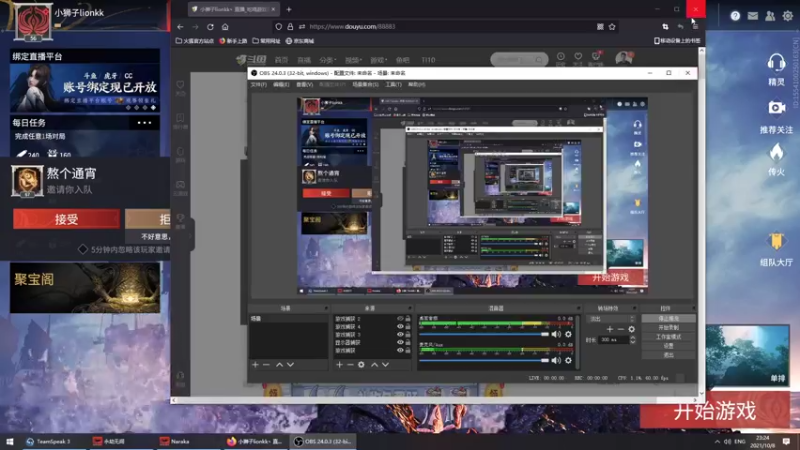Open the 混音器 dock panel pop-out menu icon
This screenshot has width=800, height=450.
pos(578,308)
